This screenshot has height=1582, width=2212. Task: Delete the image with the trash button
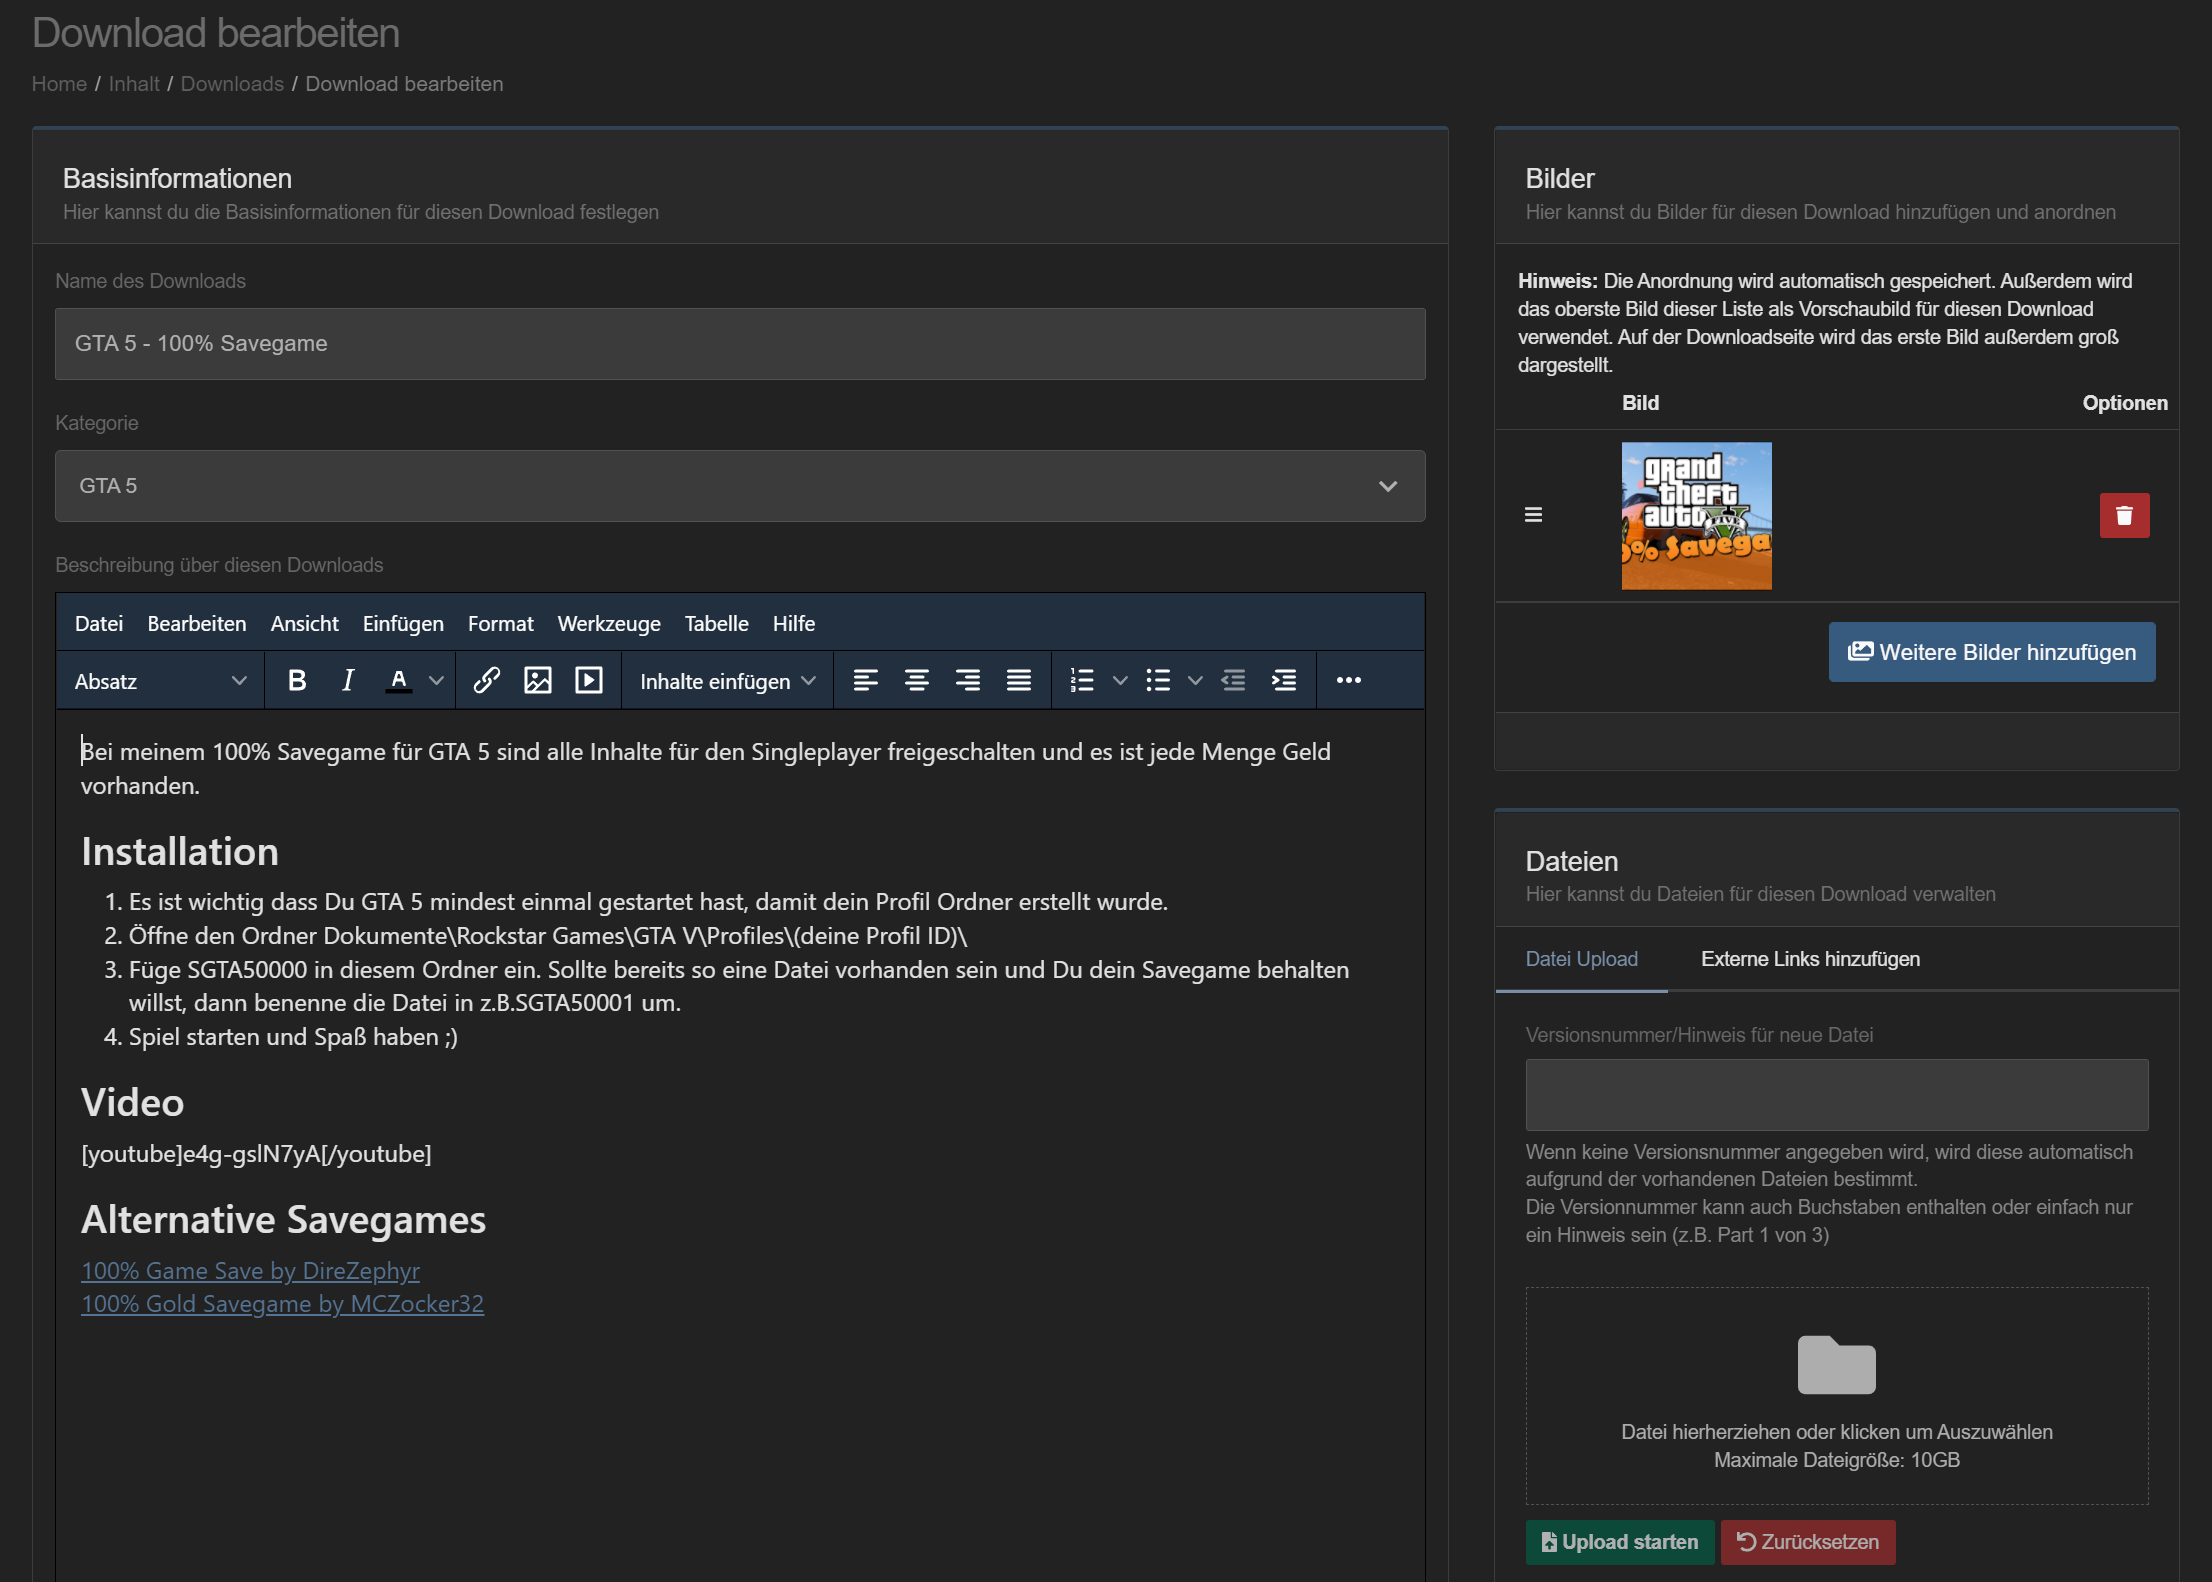pyautogui.click(x=2125, y=515)
